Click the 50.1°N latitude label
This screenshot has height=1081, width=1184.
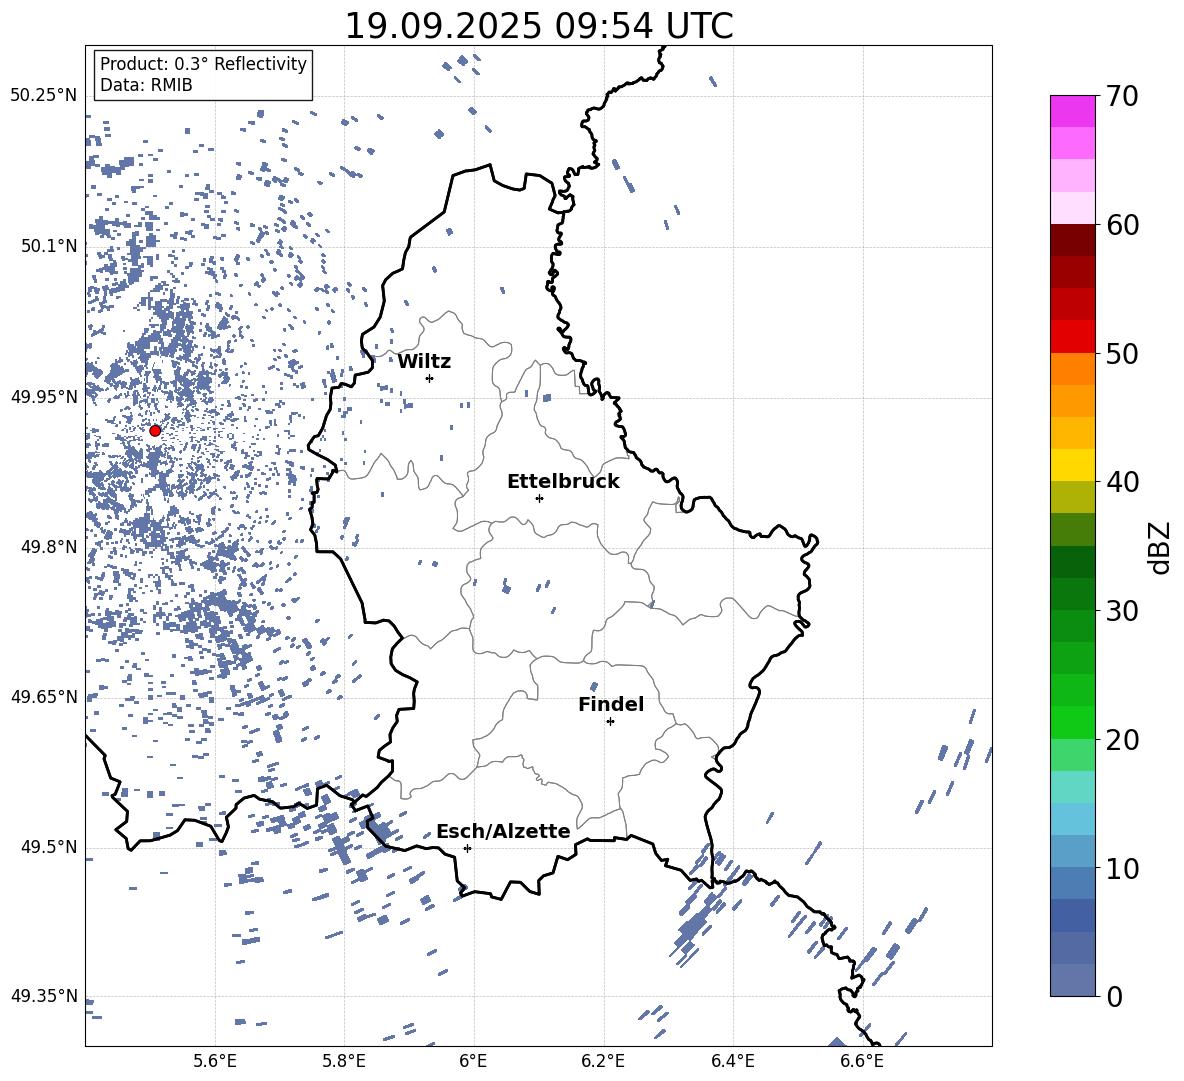[49, 246]
